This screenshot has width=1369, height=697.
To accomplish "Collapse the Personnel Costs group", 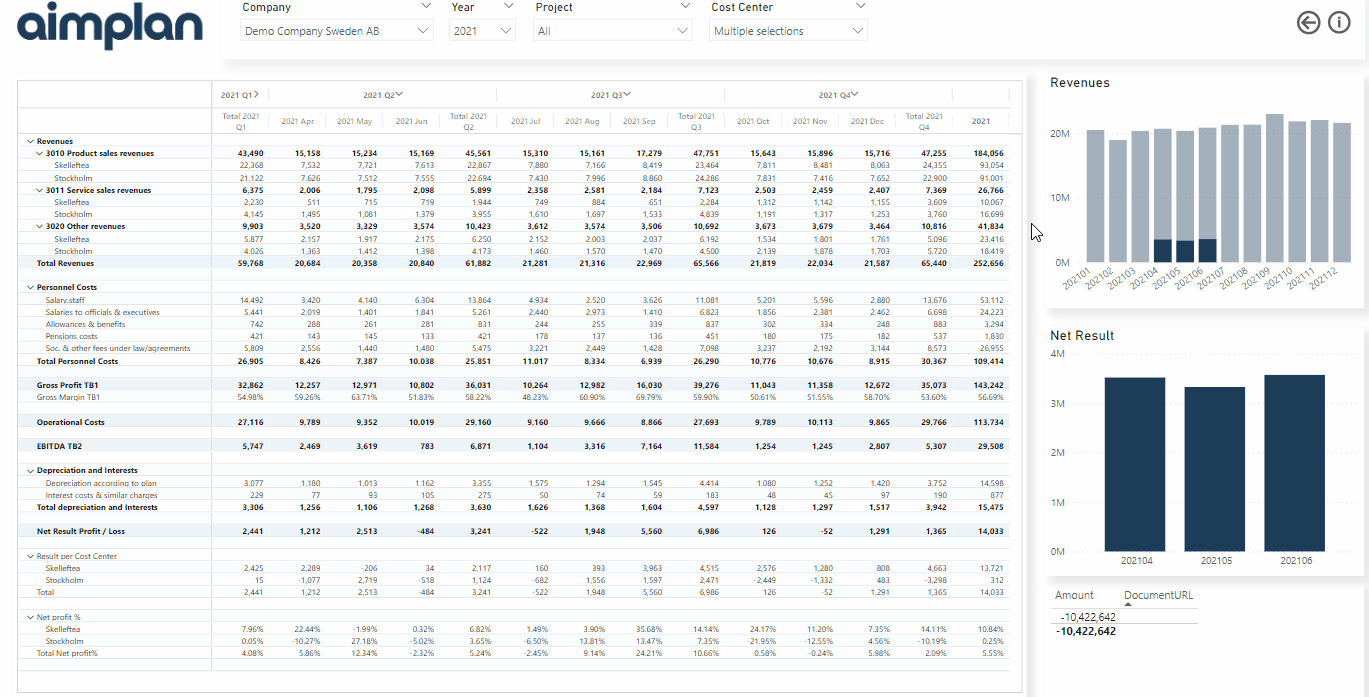I will tap(29, 288).
